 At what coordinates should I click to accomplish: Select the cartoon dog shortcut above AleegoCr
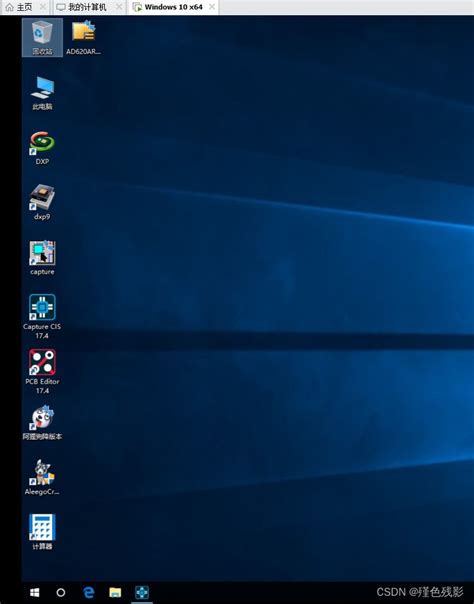(42, 422)
